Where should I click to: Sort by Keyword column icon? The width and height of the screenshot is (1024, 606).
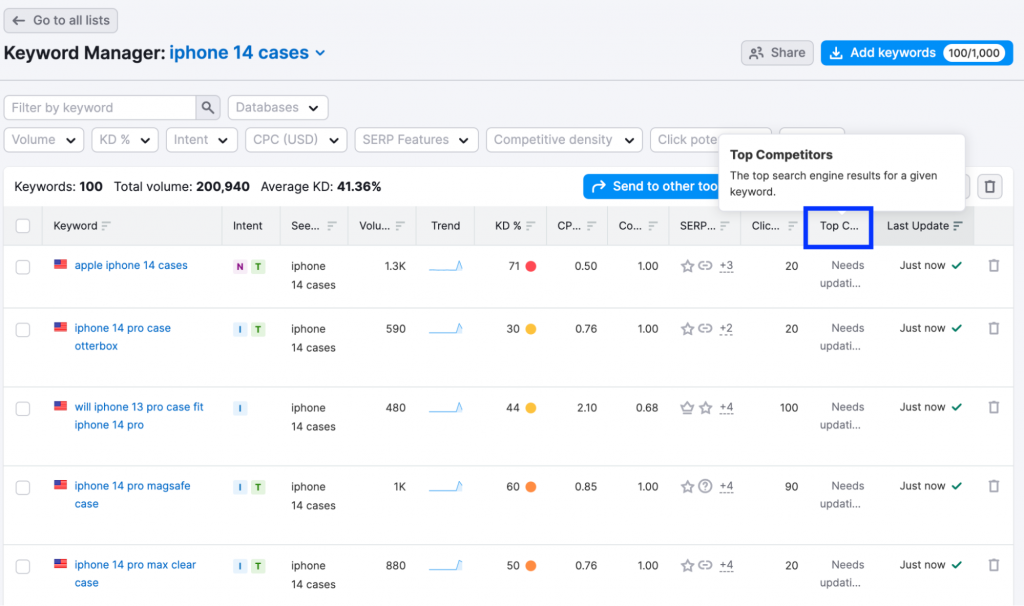coord(106,226)
